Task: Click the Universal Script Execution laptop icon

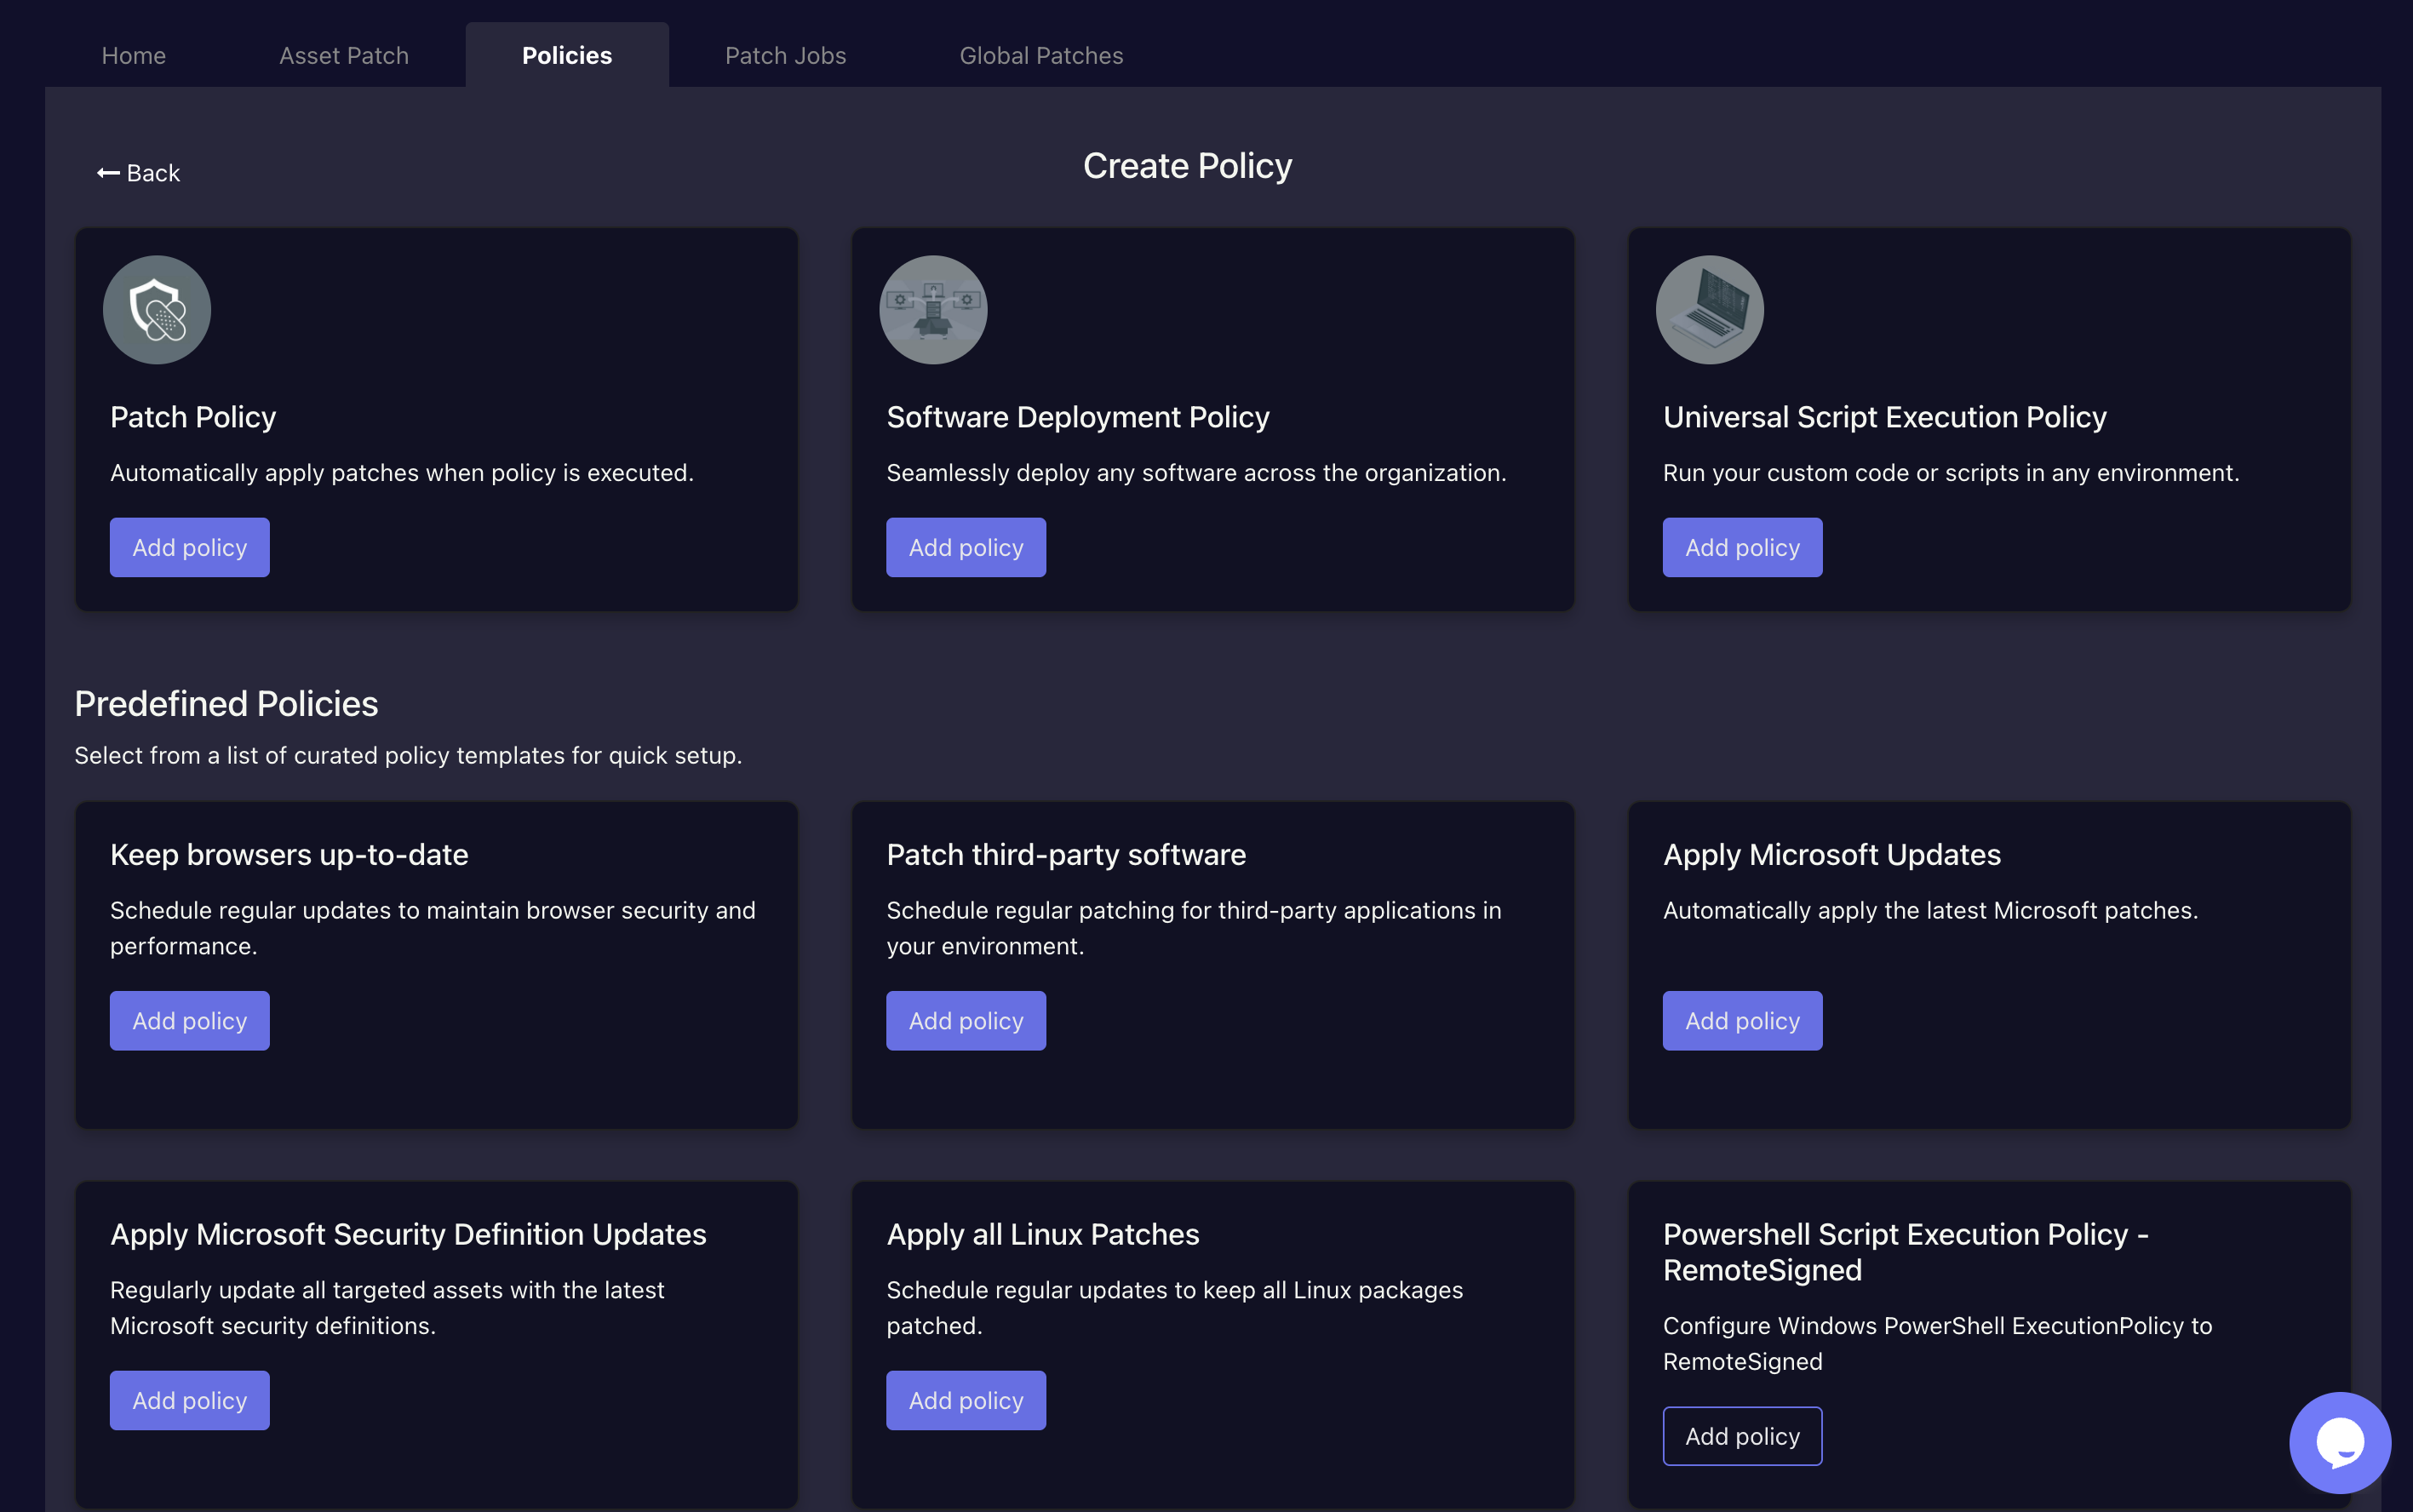Action: (x=1709, y=310)
